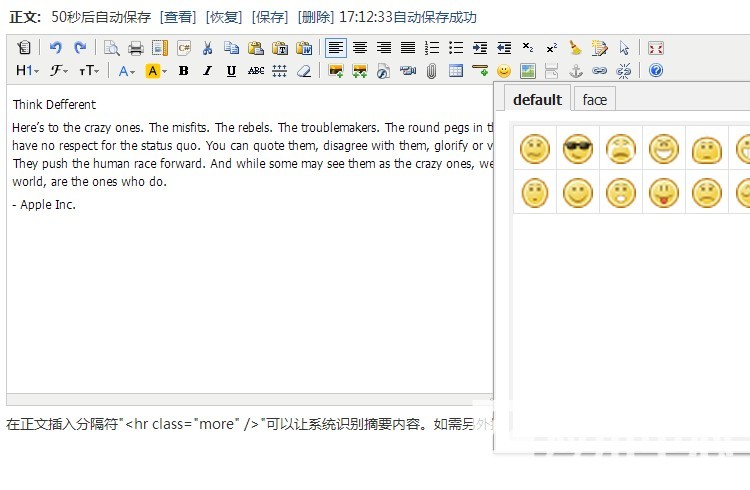This screenshot has height=490, width=750.
Task: Toggle underline formatting
Action: click(x=231, y=71)
